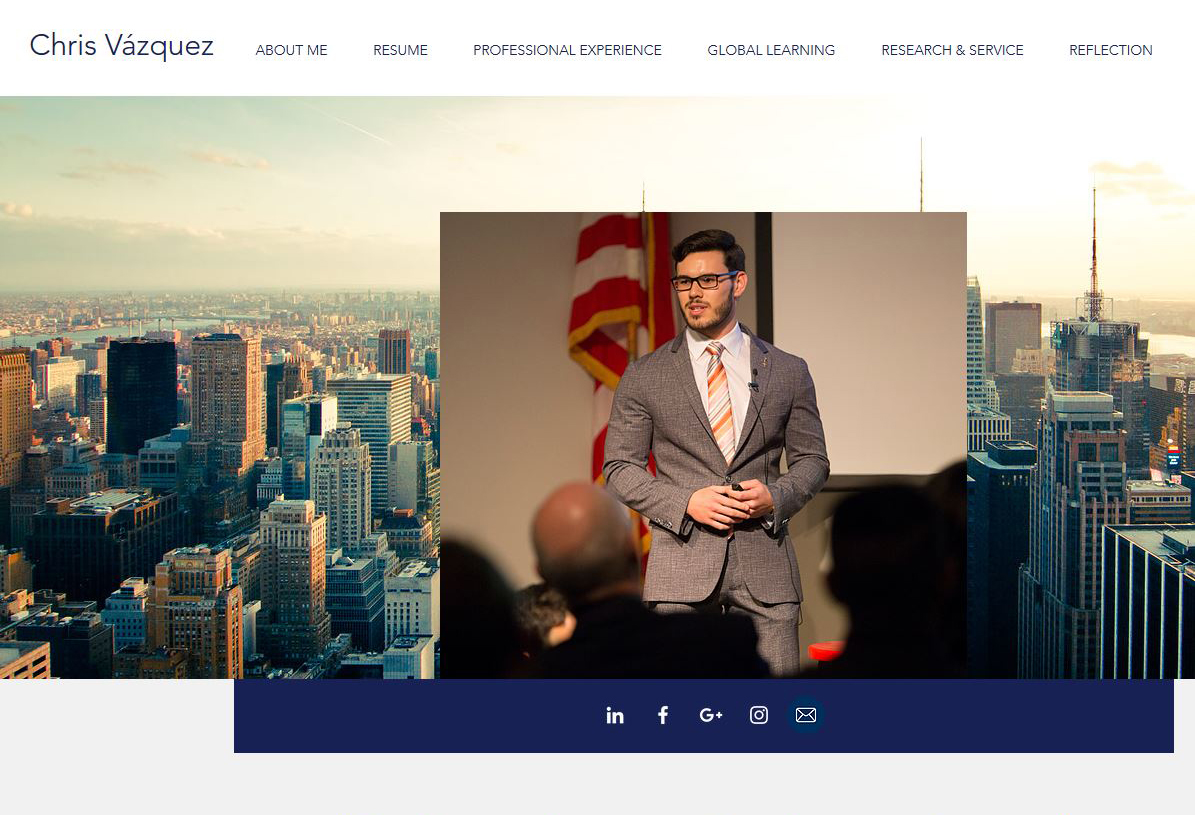Viewport: 1195px width, 815px height.
Task: Click the speaker presentation photo
Action: coord(703,445)
